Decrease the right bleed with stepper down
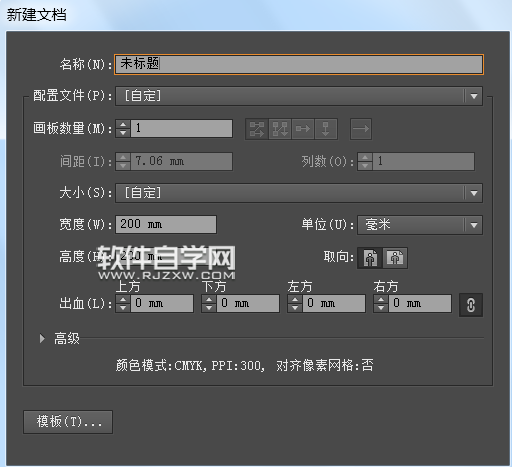 click(381, 308)
